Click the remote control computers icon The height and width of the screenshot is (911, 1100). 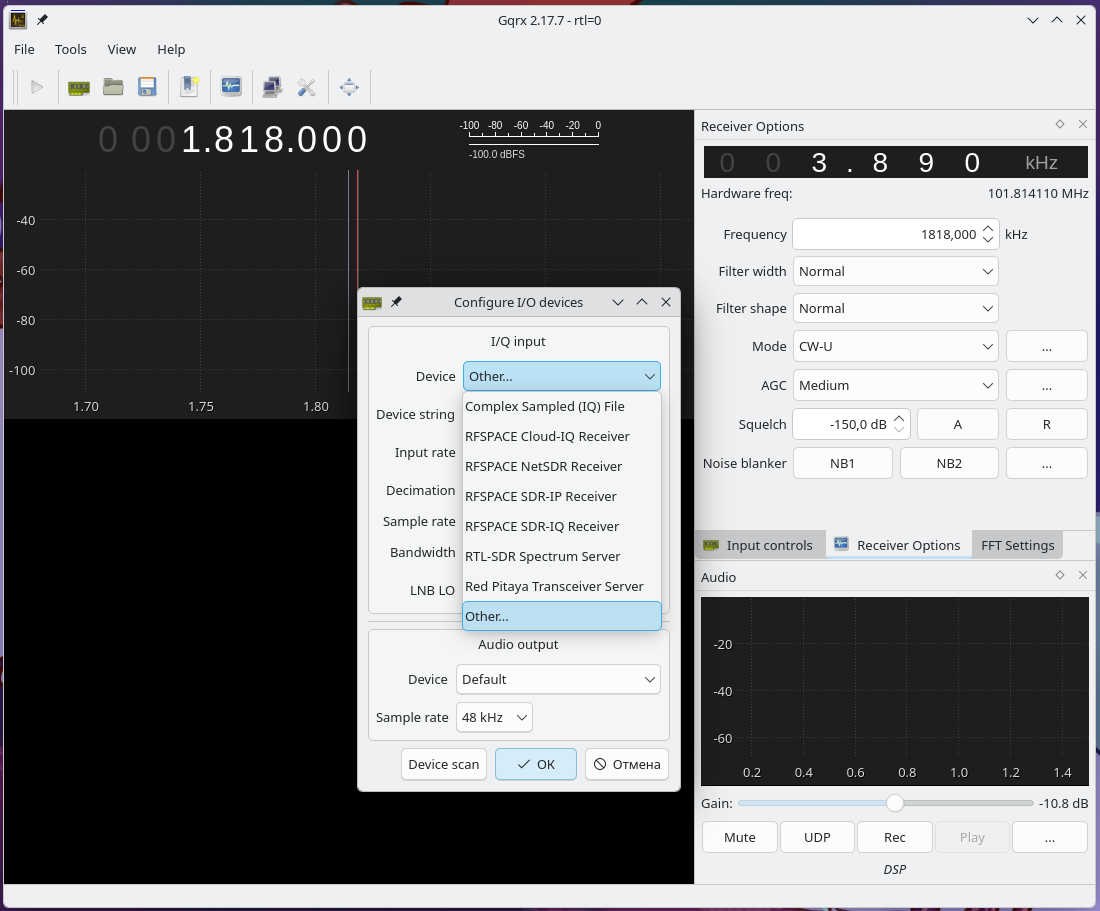click(x=272, y=87)
